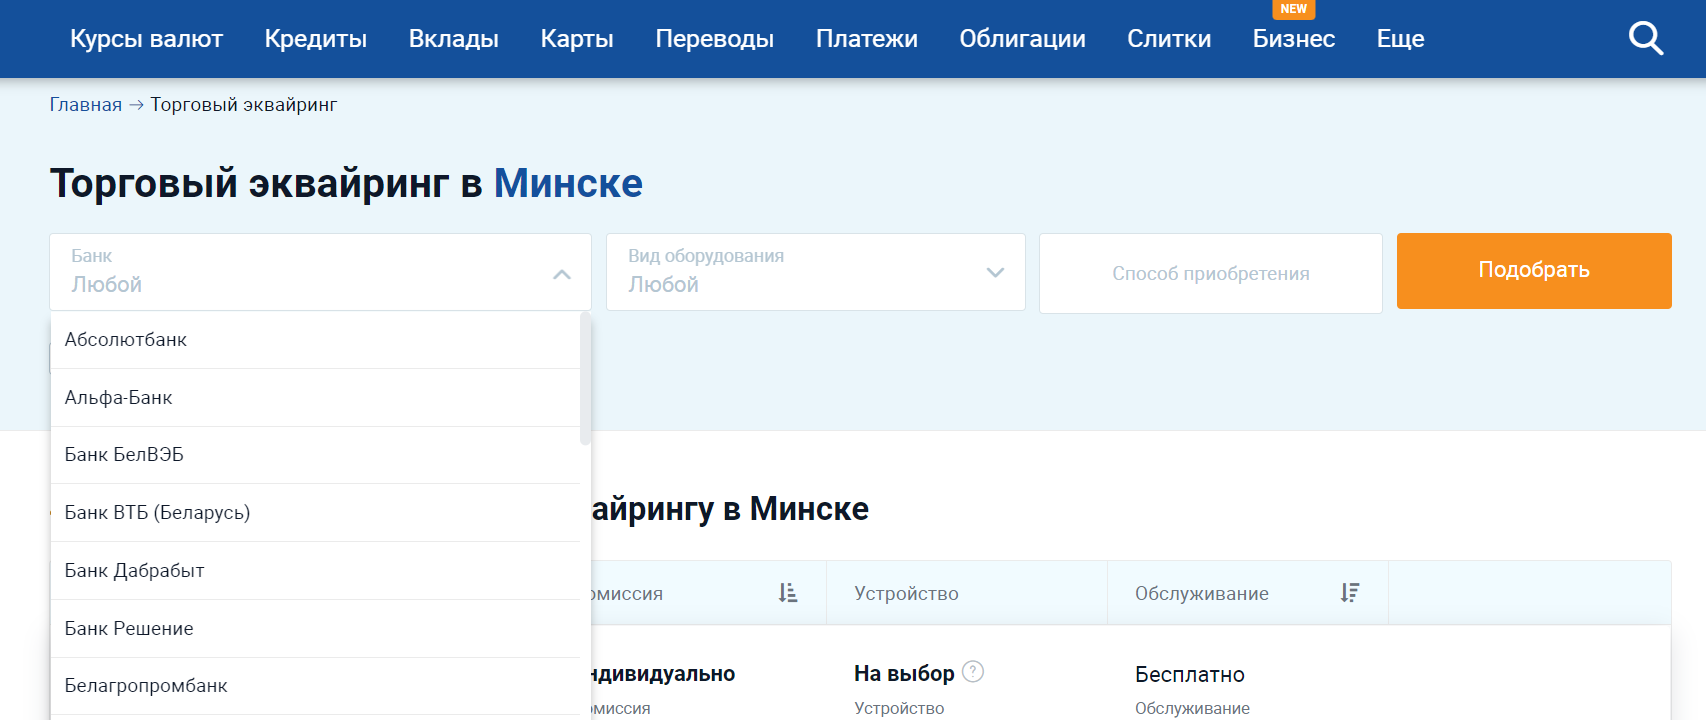Screen dimensions: 1706x720
Task: Click the Минске city link in heading
Action: click(568, 184)
